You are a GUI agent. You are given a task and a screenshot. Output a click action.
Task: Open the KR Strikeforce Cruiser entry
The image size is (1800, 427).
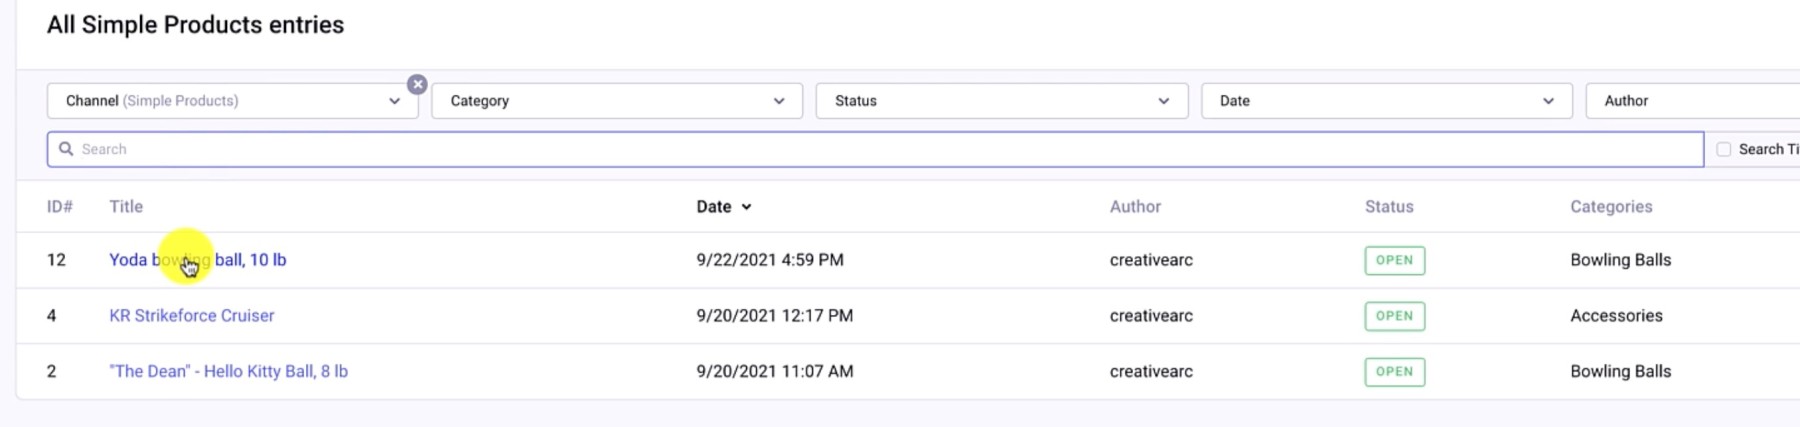pyautogui.click(x=192, y=316)
